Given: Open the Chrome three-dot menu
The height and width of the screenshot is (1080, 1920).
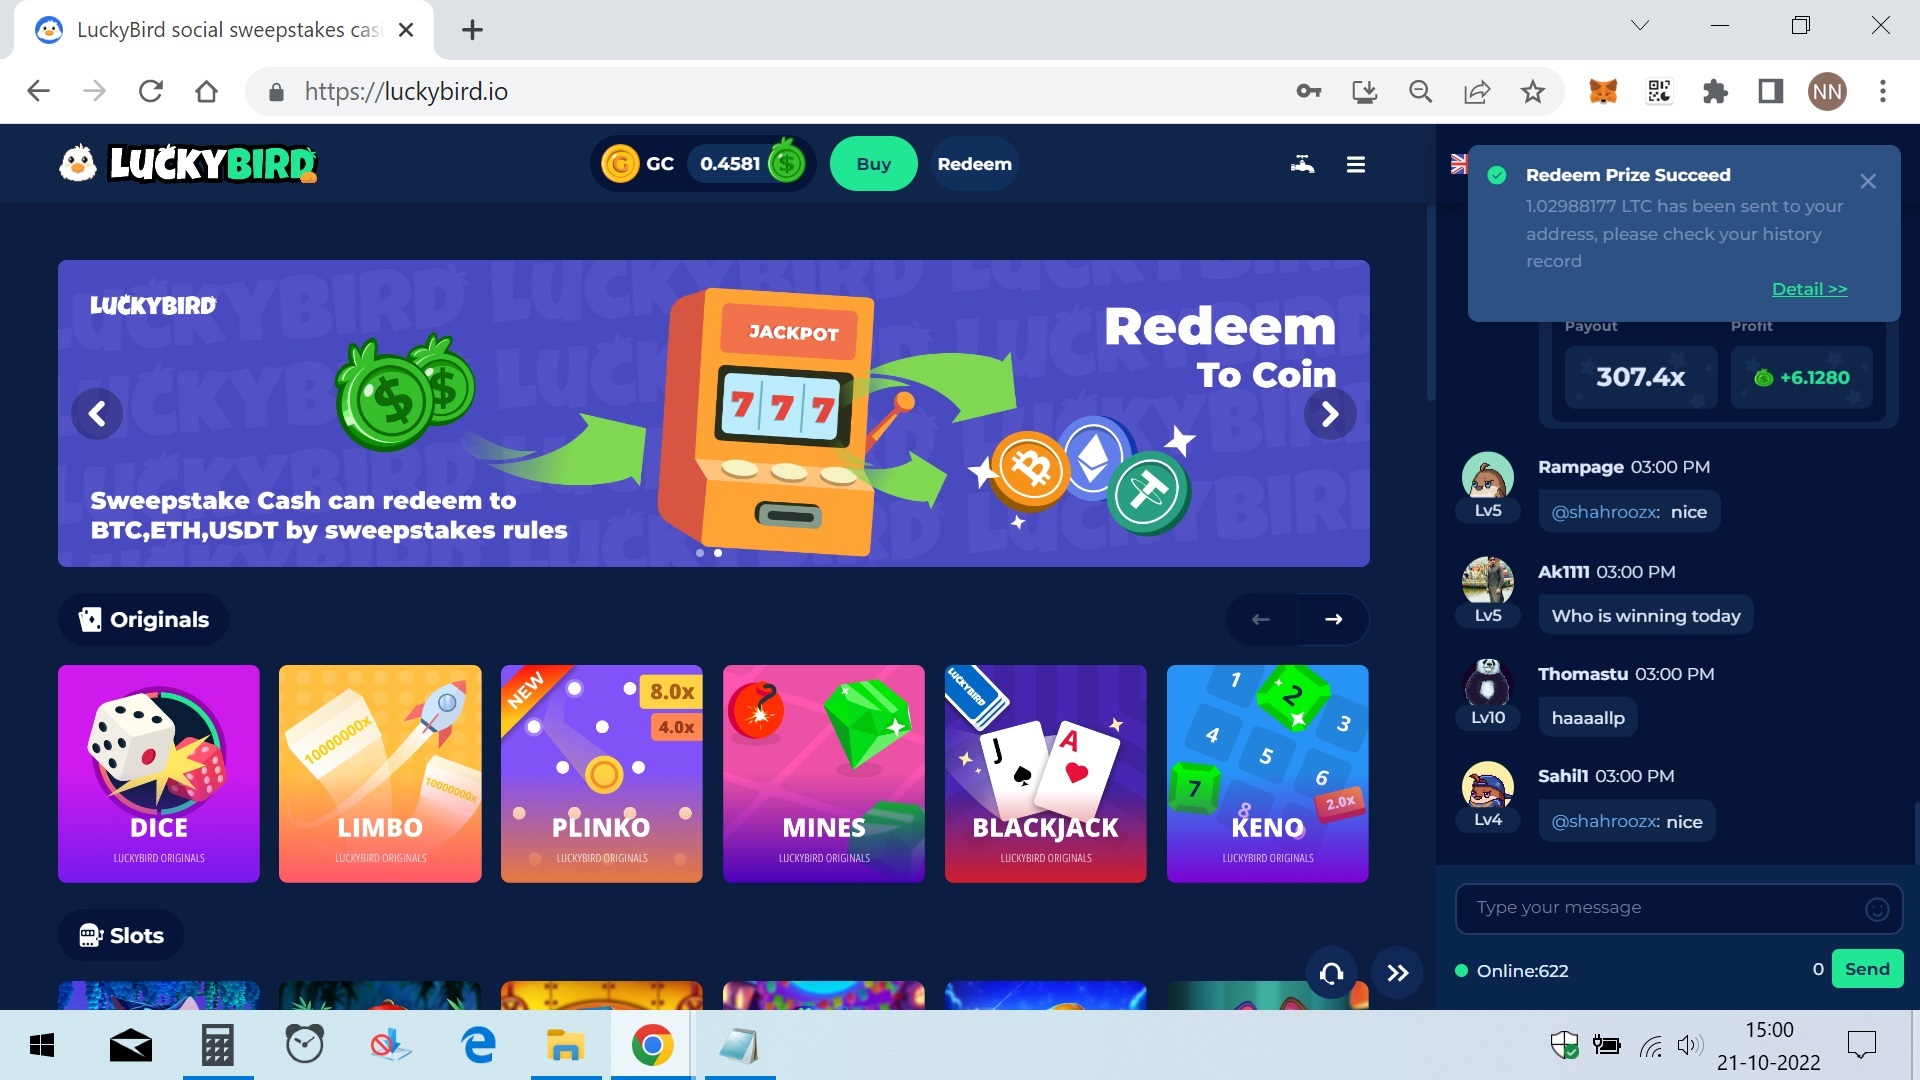Looking at the screenshot, I should (1883, 92).
